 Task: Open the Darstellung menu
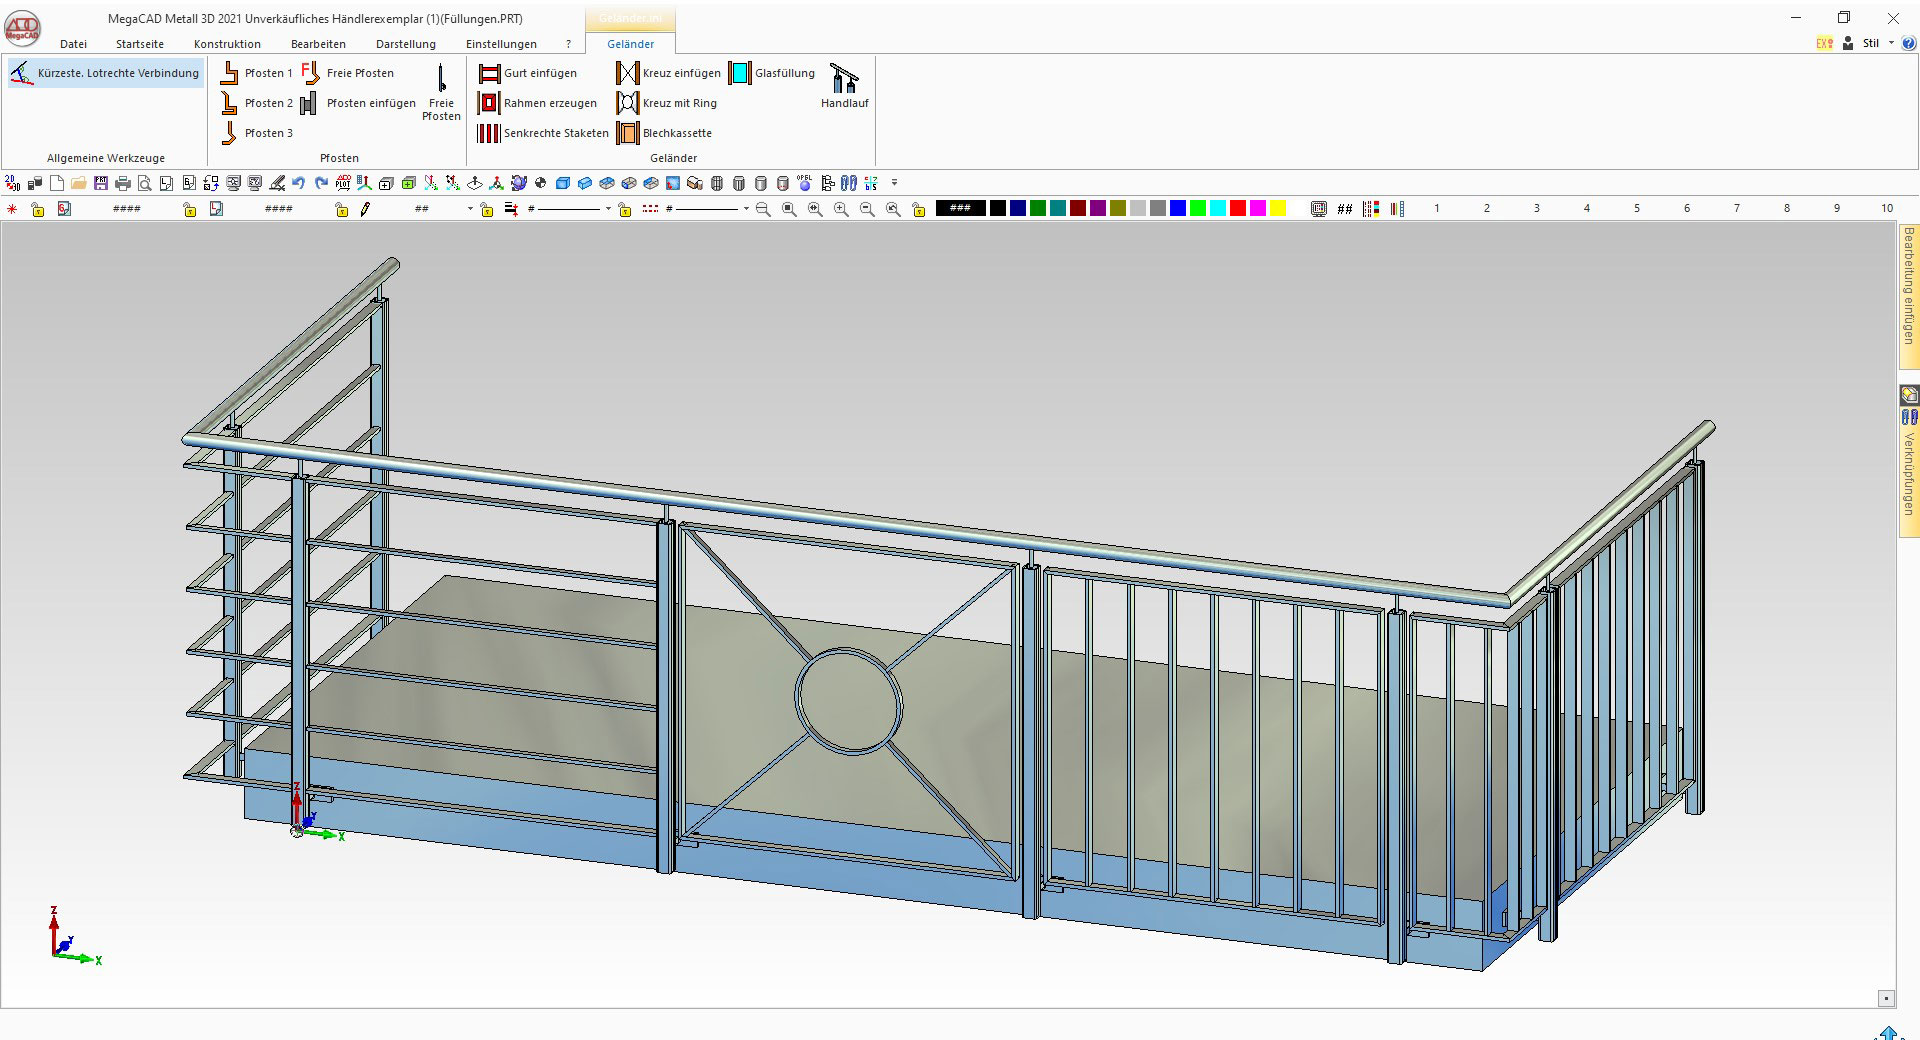(x=405, y=44)
